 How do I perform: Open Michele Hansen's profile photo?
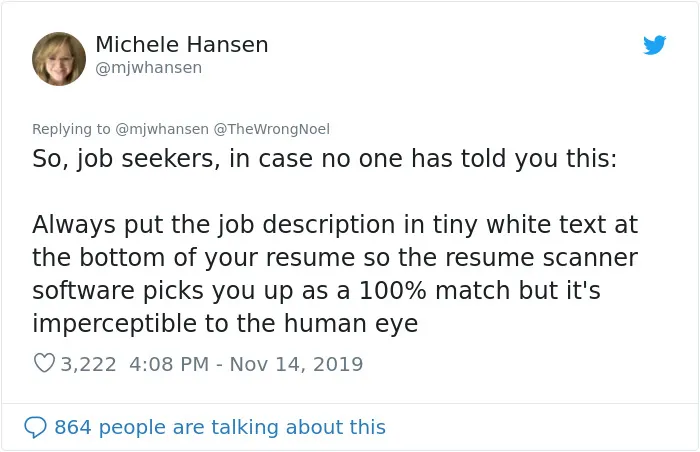[x=58, y=59]
